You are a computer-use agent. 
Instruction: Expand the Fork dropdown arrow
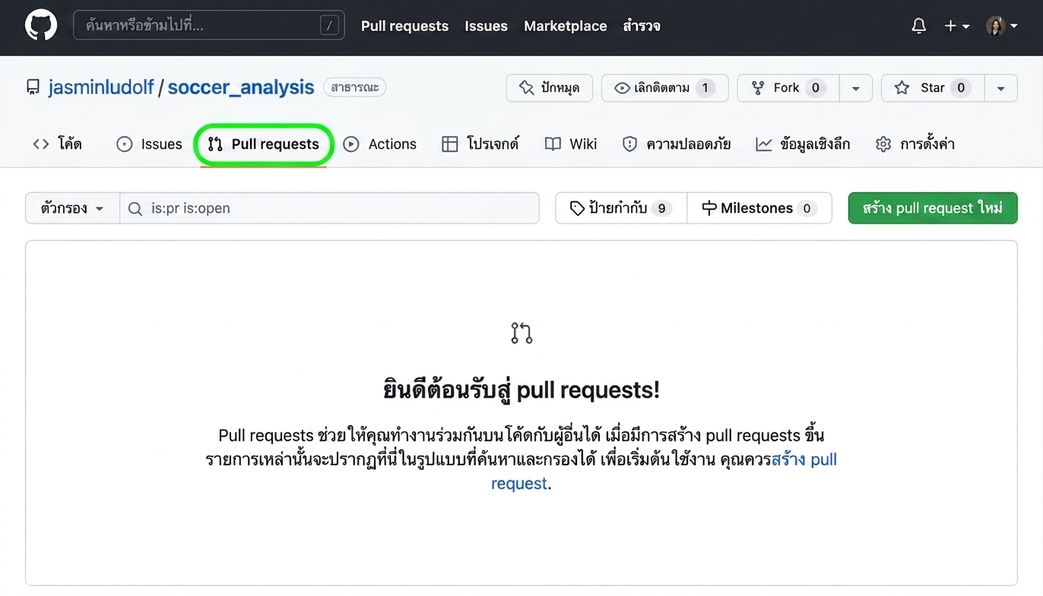pos(856,88)
